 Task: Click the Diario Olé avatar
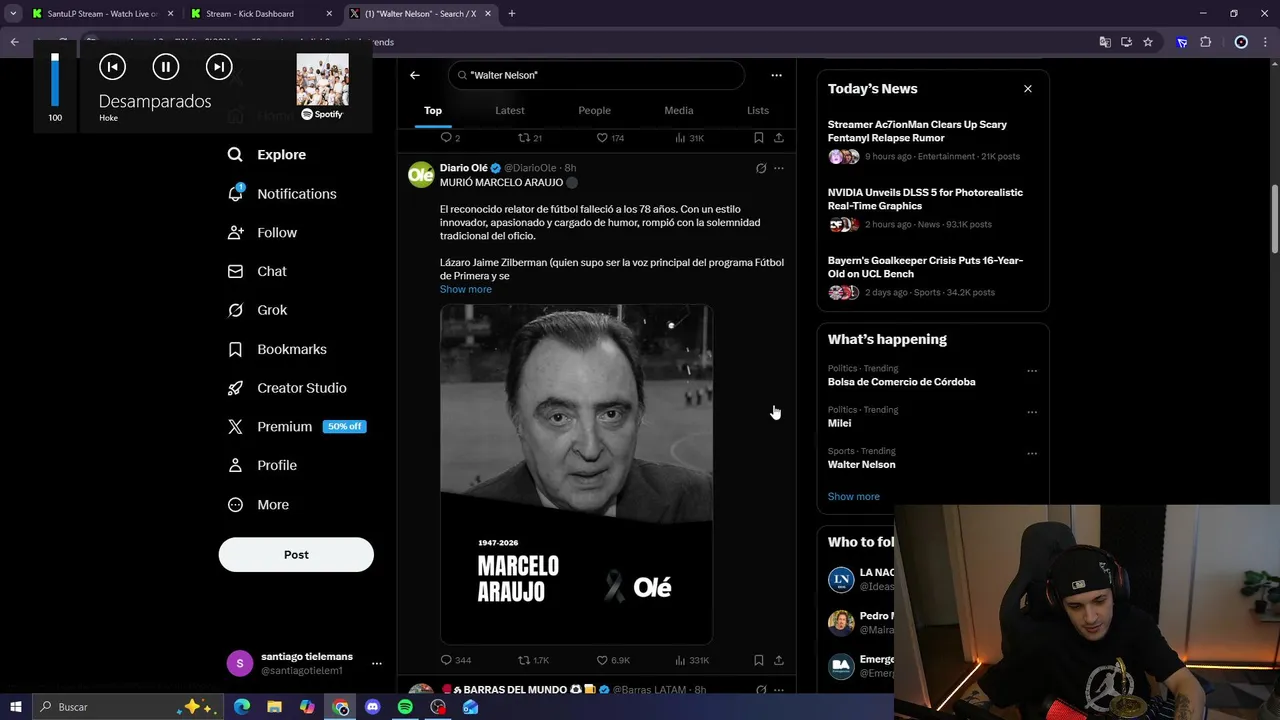(x=421, y=175)
